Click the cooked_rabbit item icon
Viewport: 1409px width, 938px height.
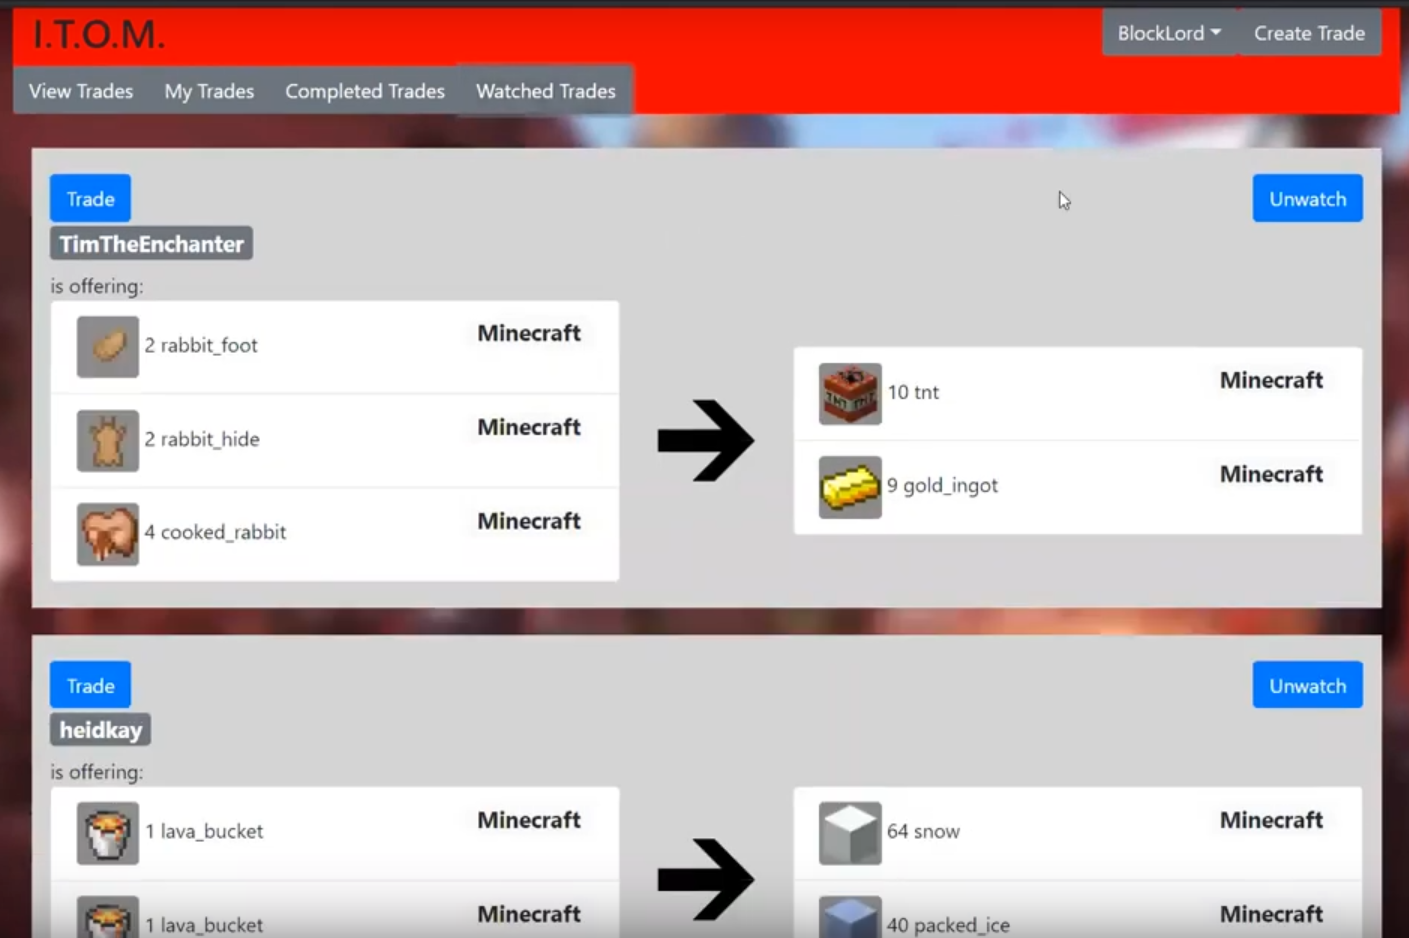tap(108, 533)
